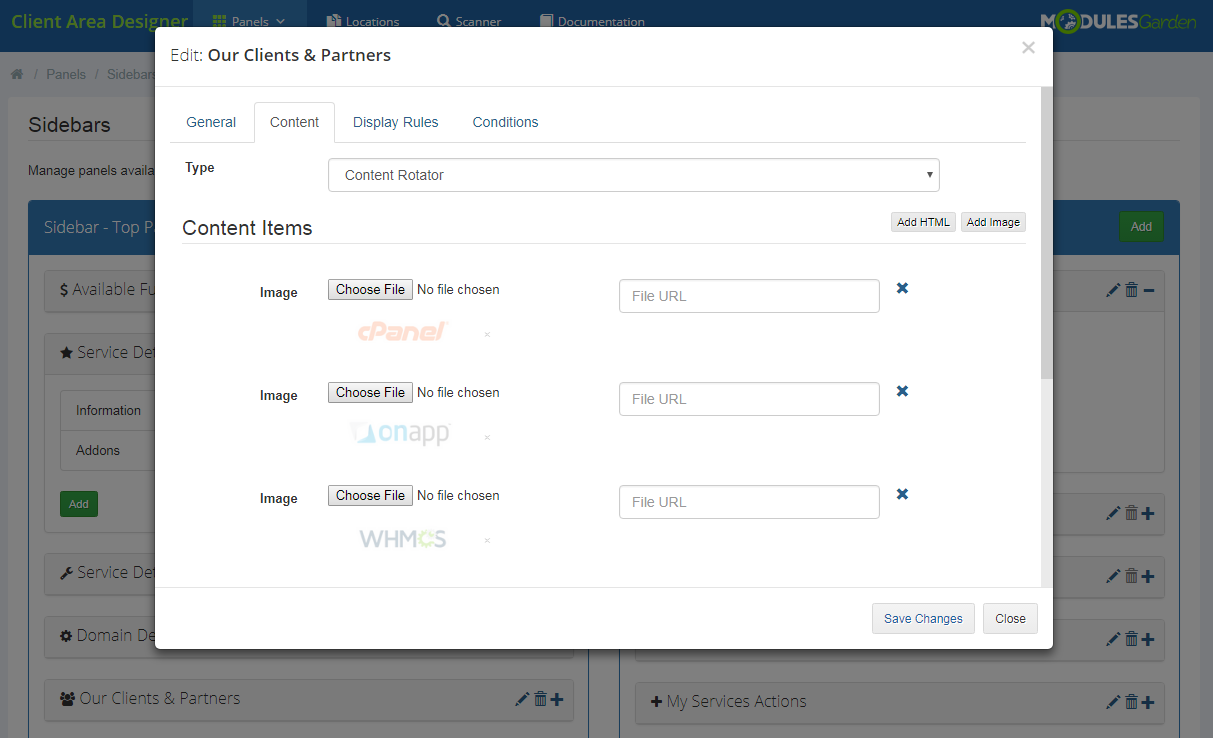Open the ModulesGarden logo link
The width and height of the screenshot is (1213, 738).
[x=1118, y=21]
